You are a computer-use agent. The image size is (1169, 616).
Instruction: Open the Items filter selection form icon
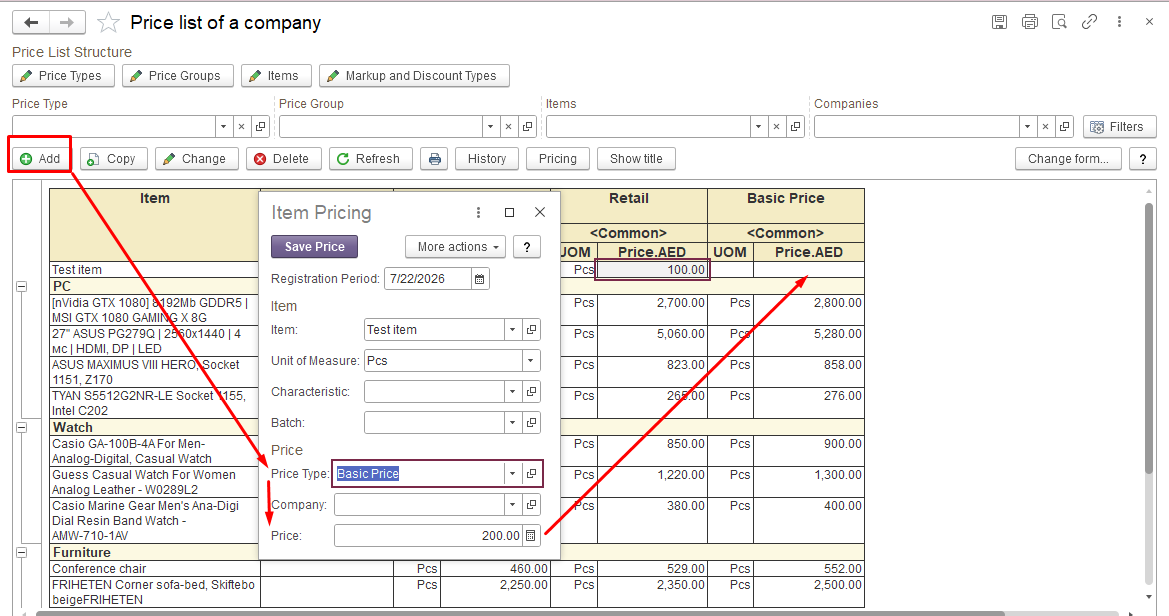795,127
